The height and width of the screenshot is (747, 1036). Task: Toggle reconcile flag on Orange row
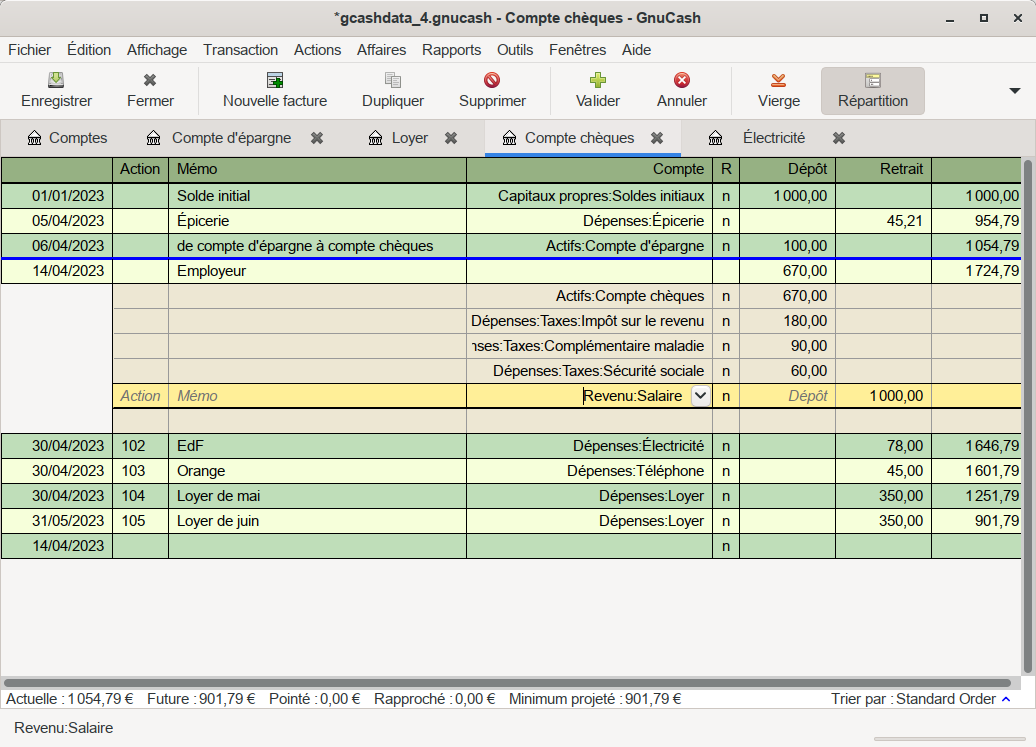pyautogui.click(x=726, y=471)
